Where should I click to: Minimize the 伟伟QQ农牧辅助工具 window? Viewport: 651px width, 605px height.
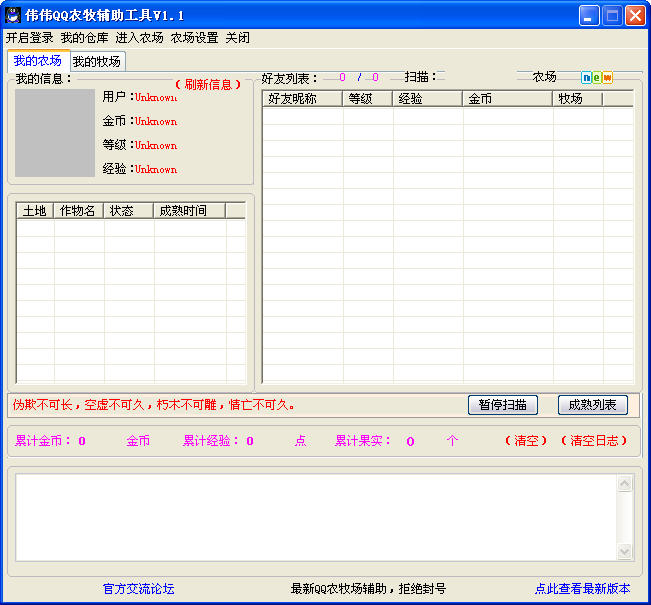click(589, 16)
